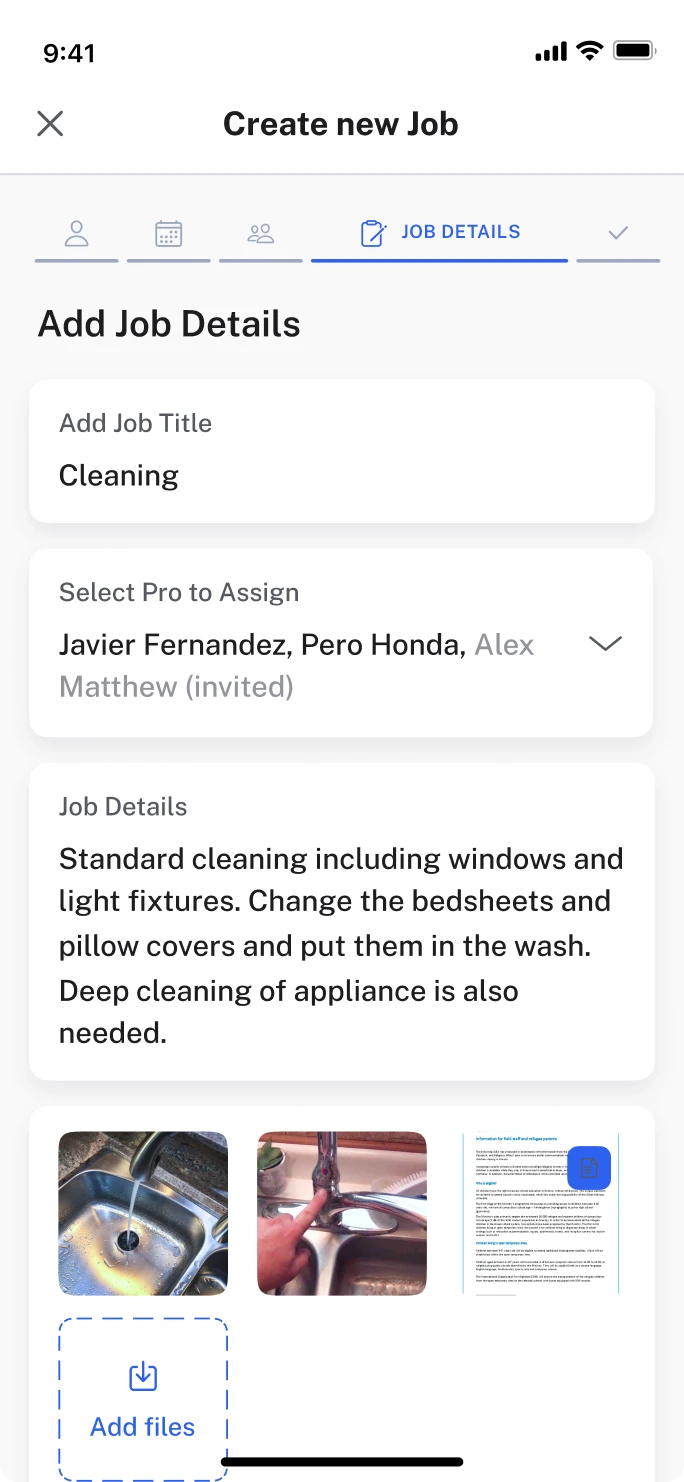
Task: Tap the battery icon in the status bar
Action: (634, 49)
